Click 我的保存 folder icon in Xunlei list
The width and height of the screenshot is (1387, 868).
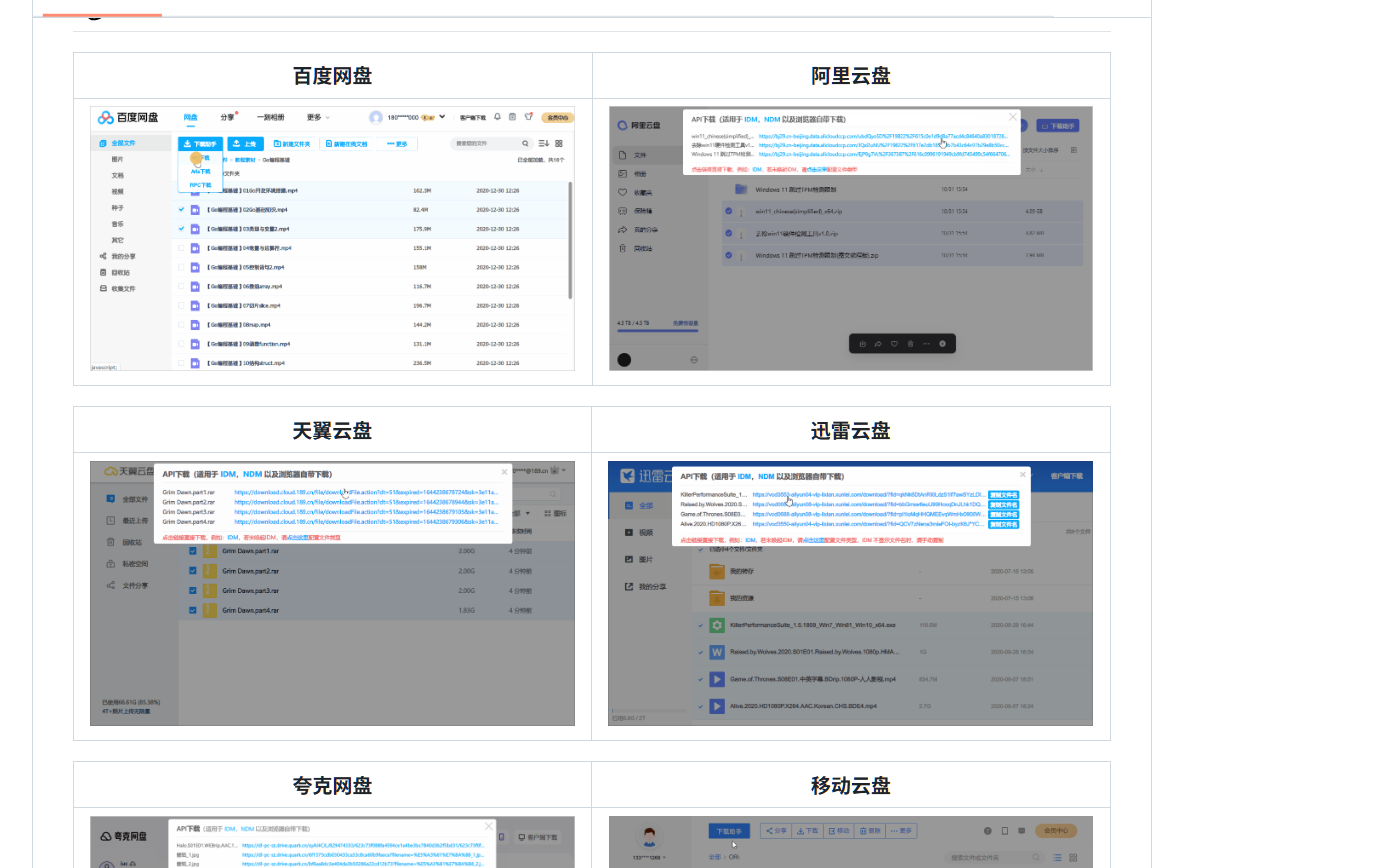pos(717,572)
